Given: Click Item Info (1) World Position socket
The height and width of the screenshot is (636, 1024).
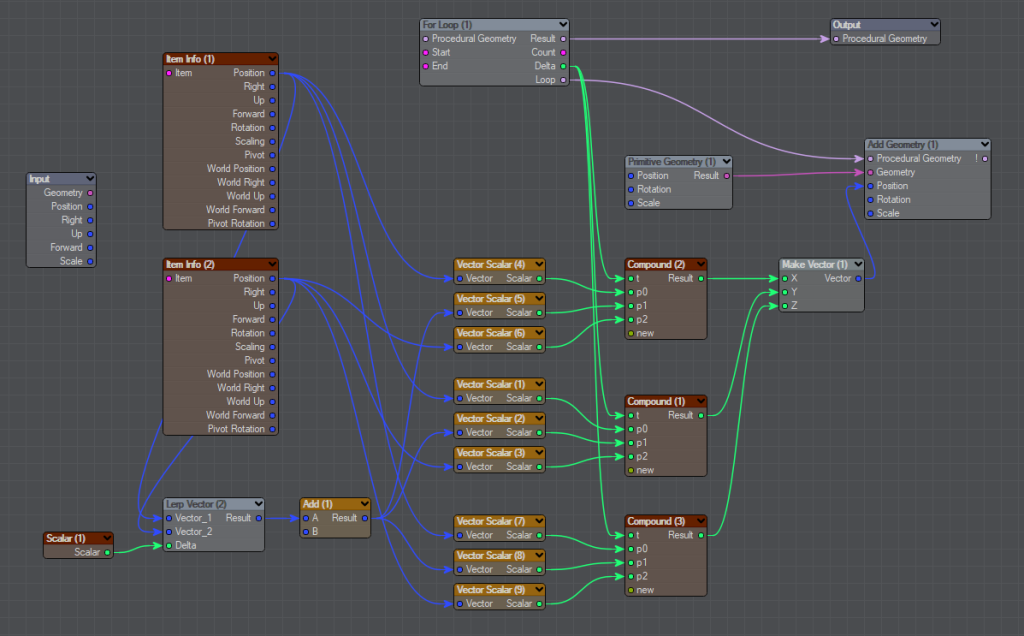Looking at the screenshot, I should point(272,169).
